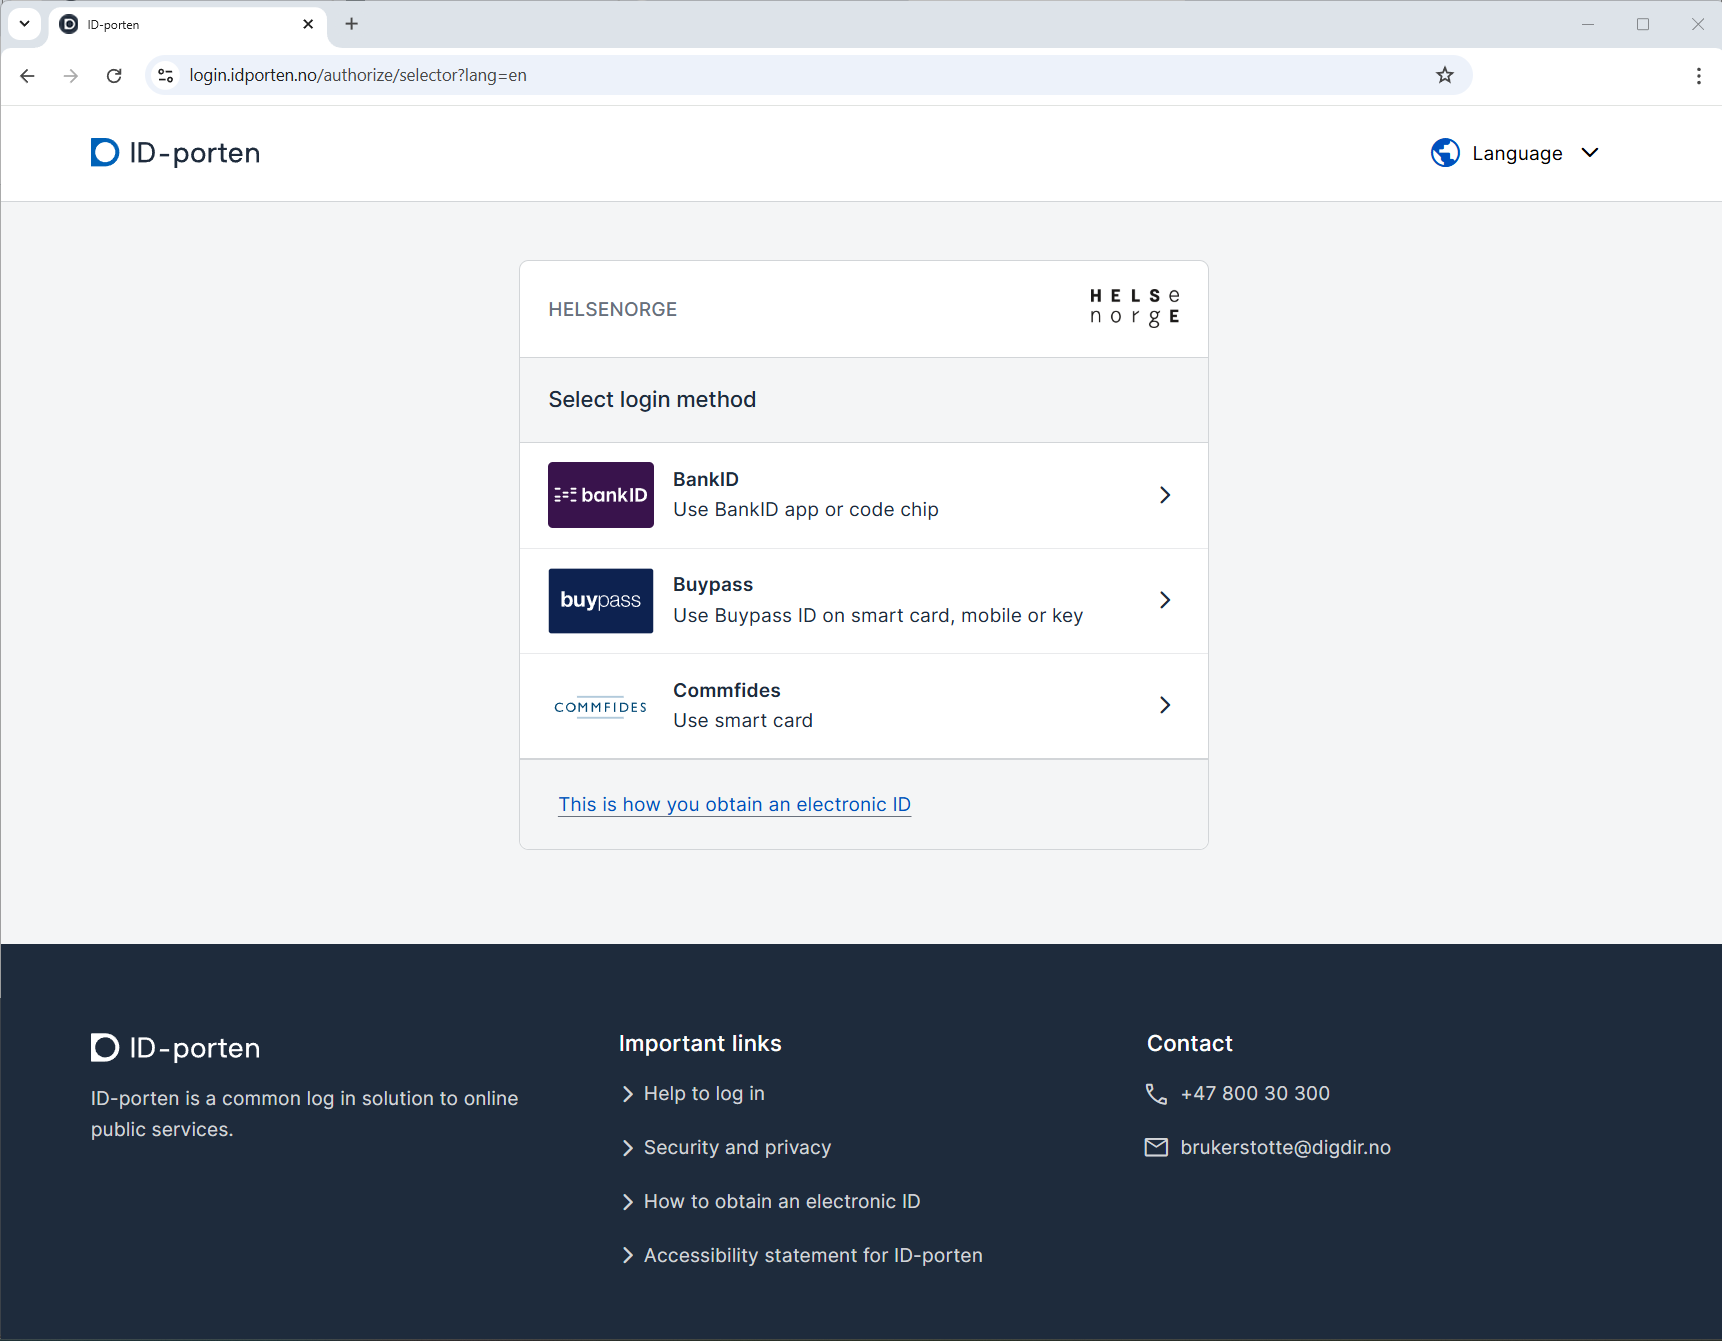The height and width of the screenshot is (1341, 1722).
Task: Click the Buypass logo icon
Action: (600, 601)
